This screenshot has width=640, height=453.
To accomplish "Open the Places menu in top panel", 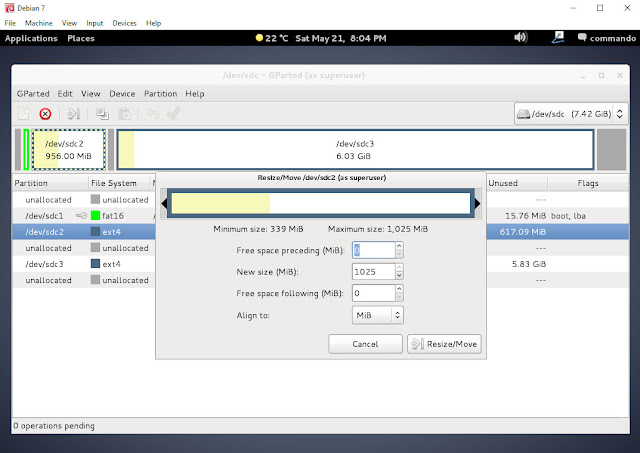I will [x=81, y=38].
